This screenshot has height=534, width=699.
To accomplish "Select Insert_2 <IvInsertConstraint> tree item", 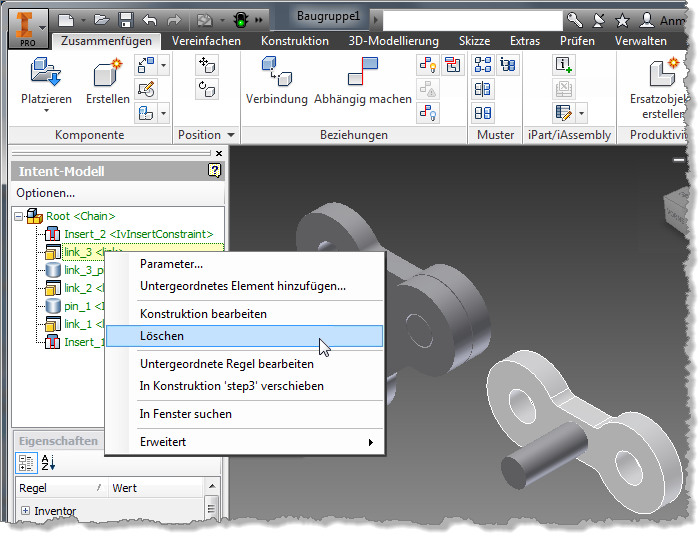I will 139,234.
